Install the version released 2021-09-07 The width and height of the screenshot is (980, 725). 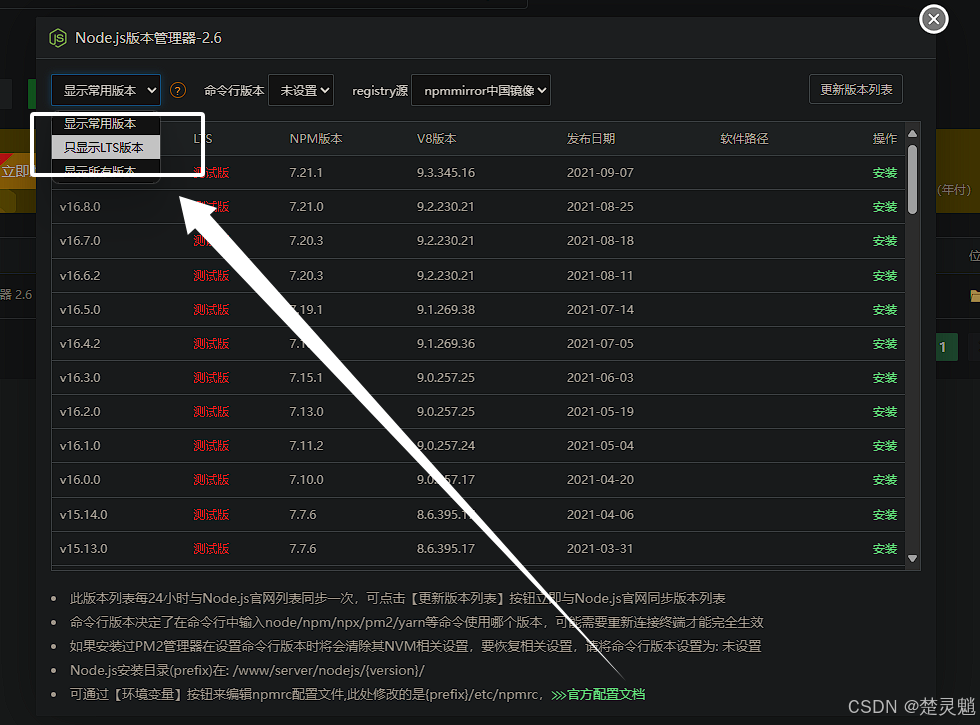884,172
